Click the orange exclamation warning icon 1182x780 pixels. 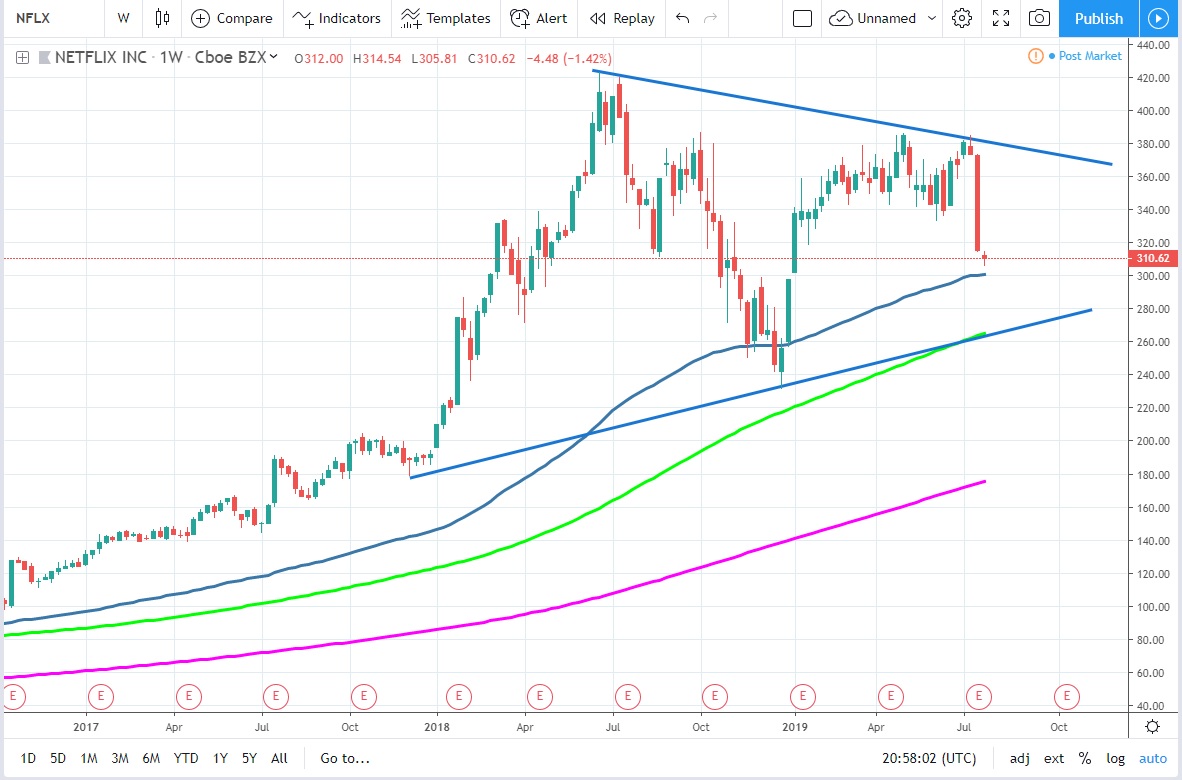point(1036,56)
